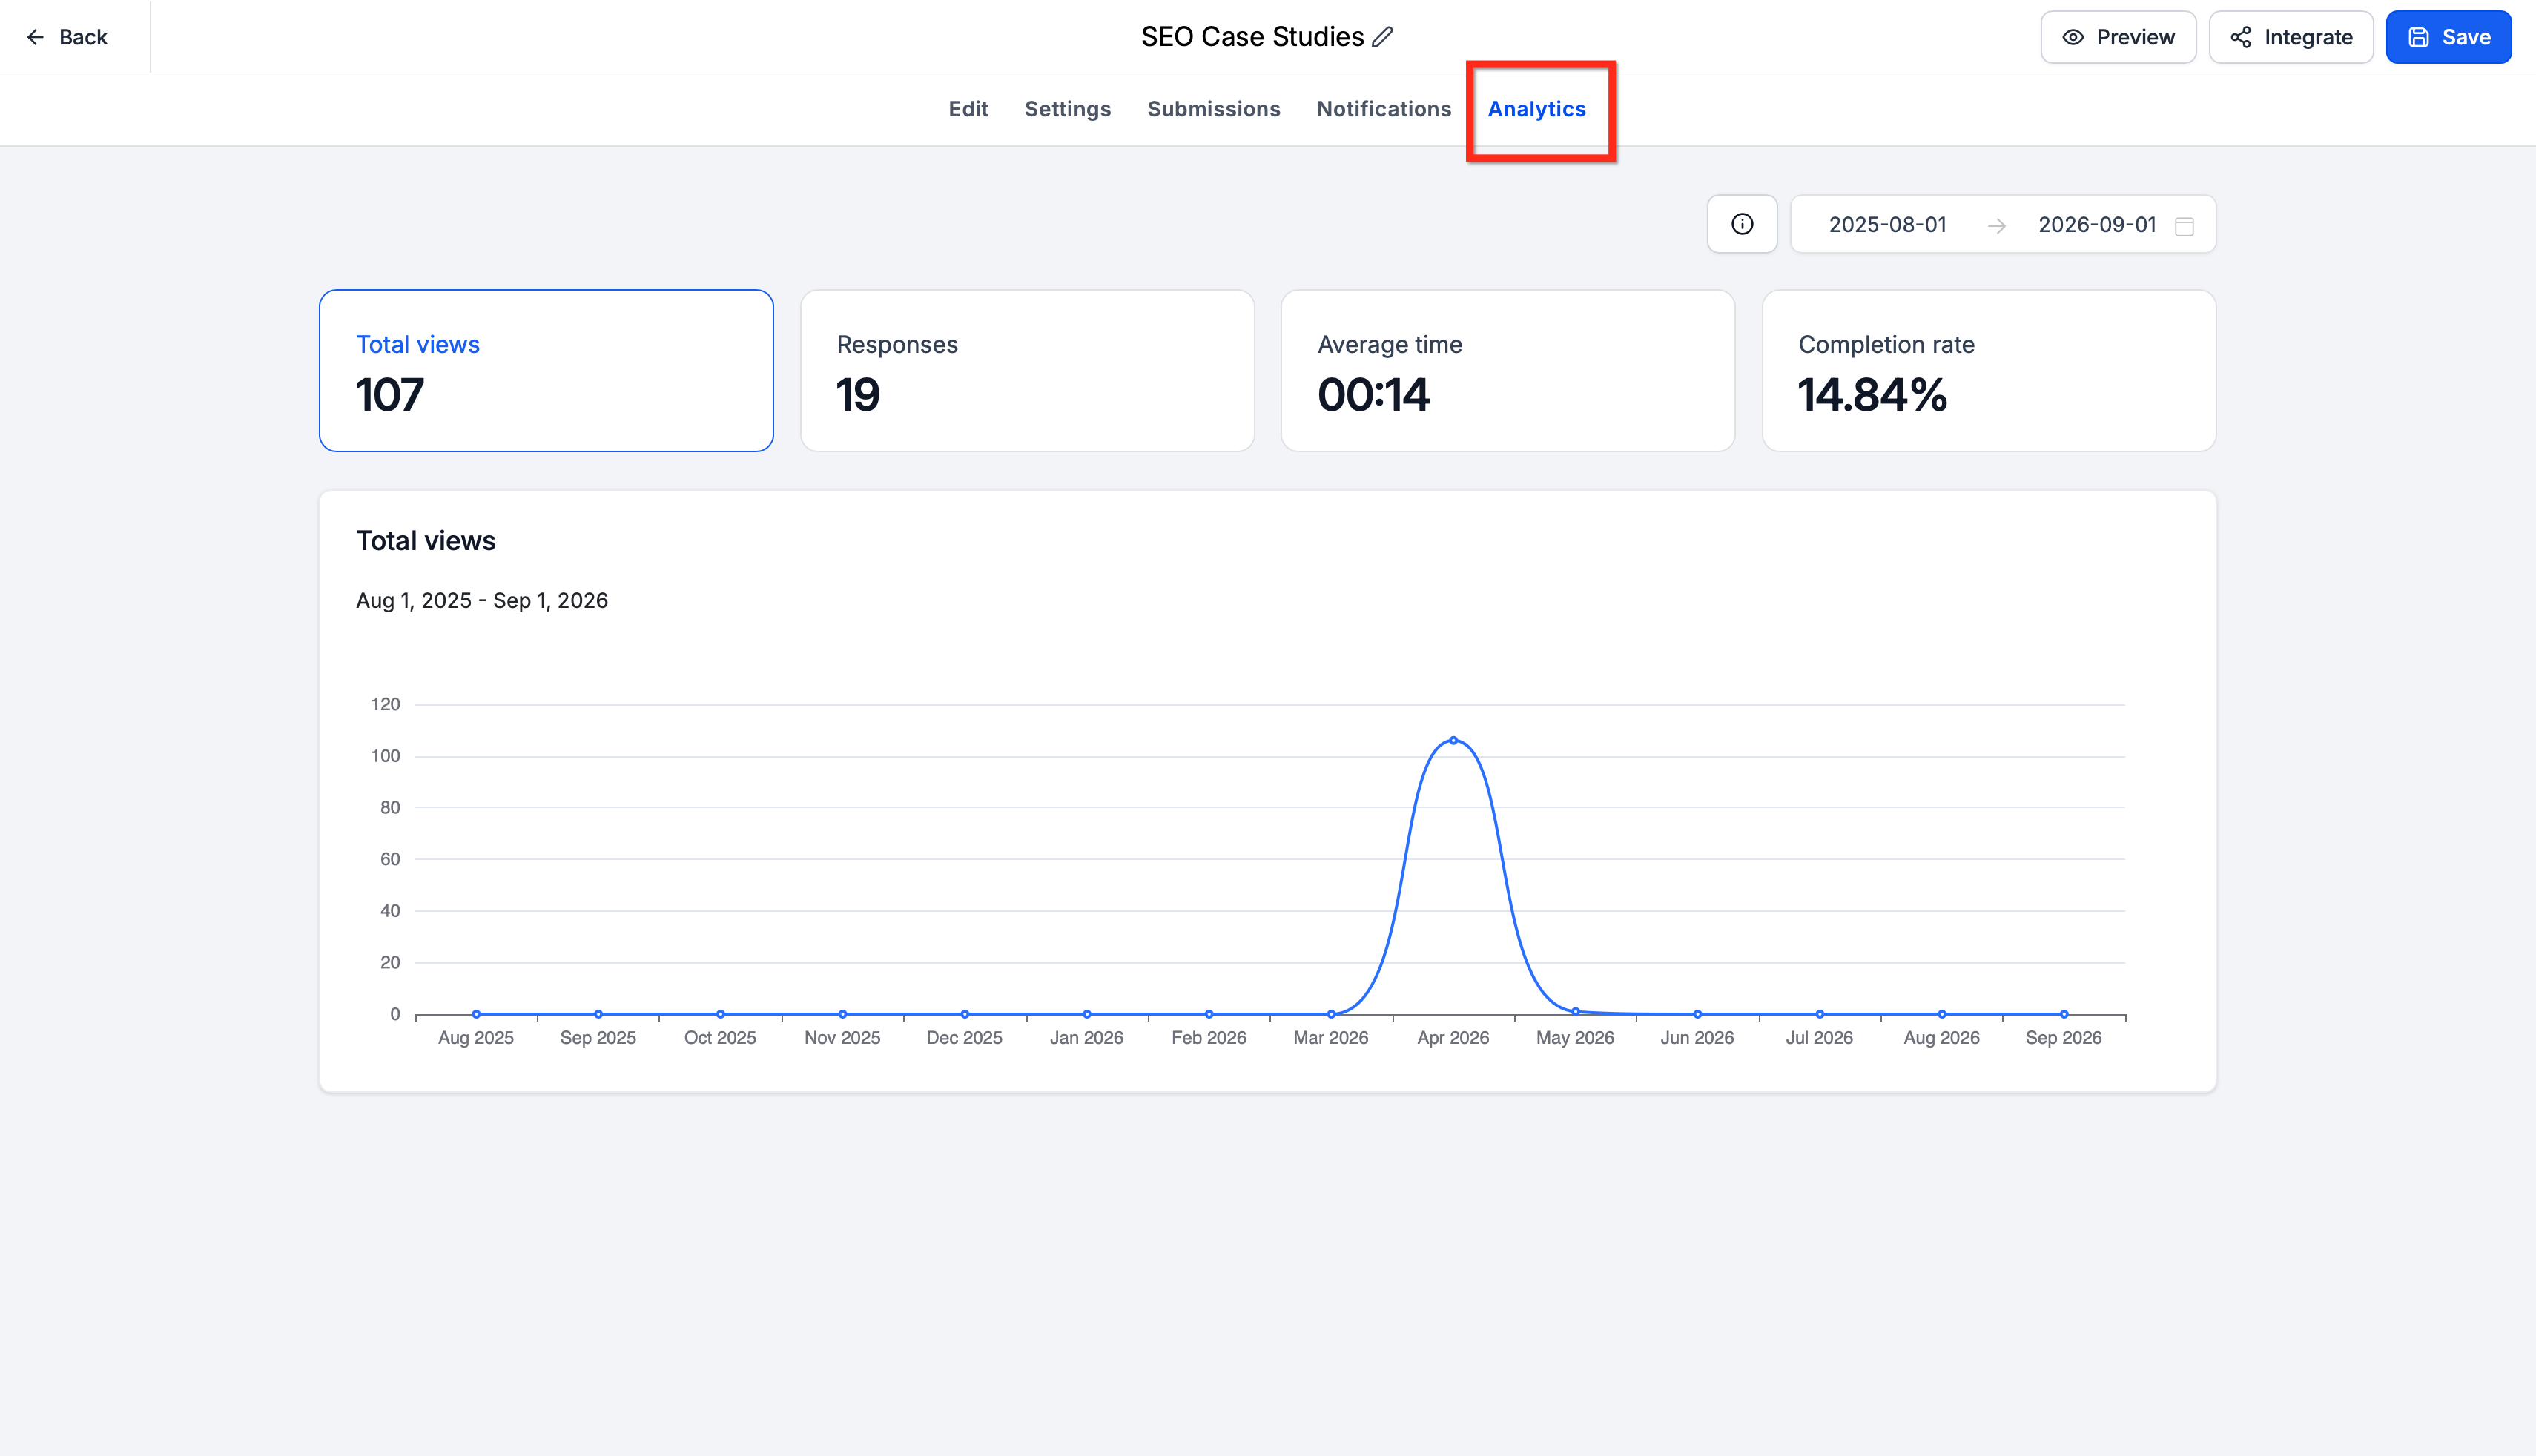
Task: Click the pencil icon to rename form title
Action: click(x=1383, y=37)
